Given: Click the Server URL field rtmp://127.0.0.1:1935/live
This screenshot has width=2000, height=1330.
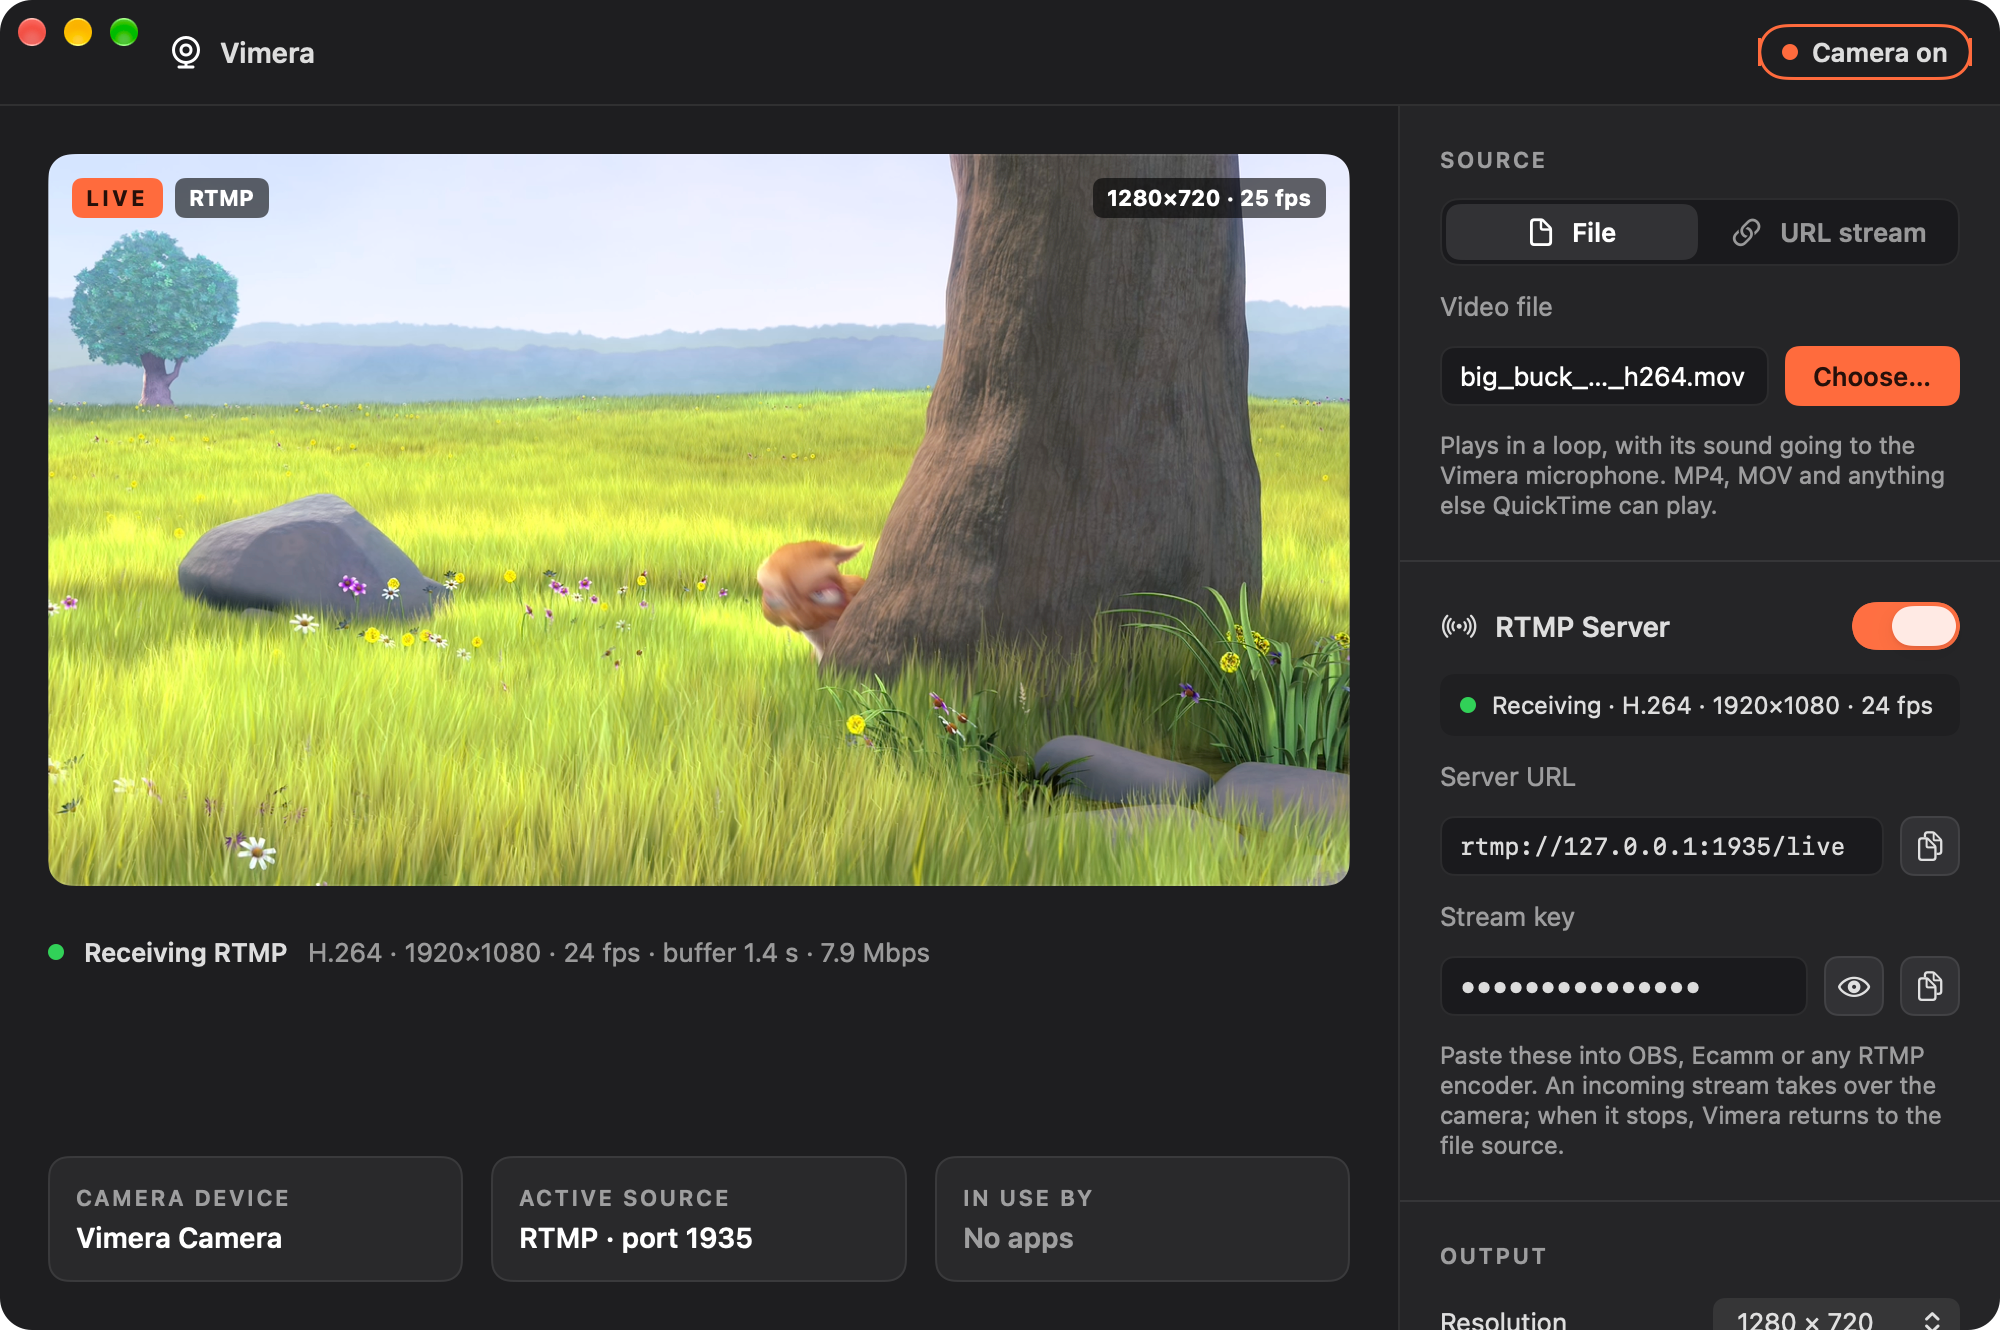Looking at the screenshot, I should coord(1661,846).
